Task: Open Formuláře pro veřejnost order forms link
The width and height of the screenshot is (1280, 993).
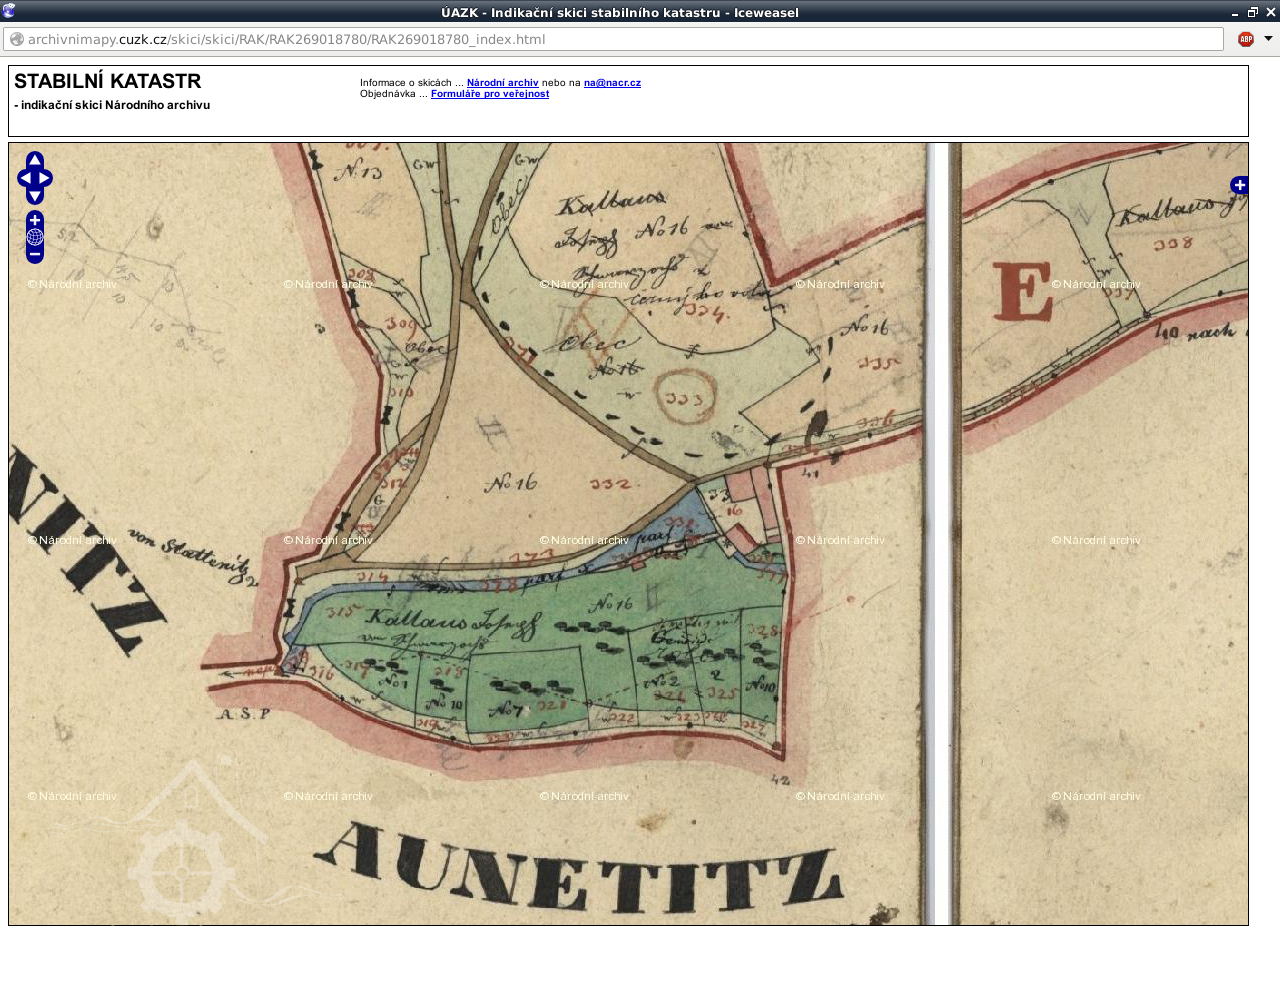Action: [490, 94]
